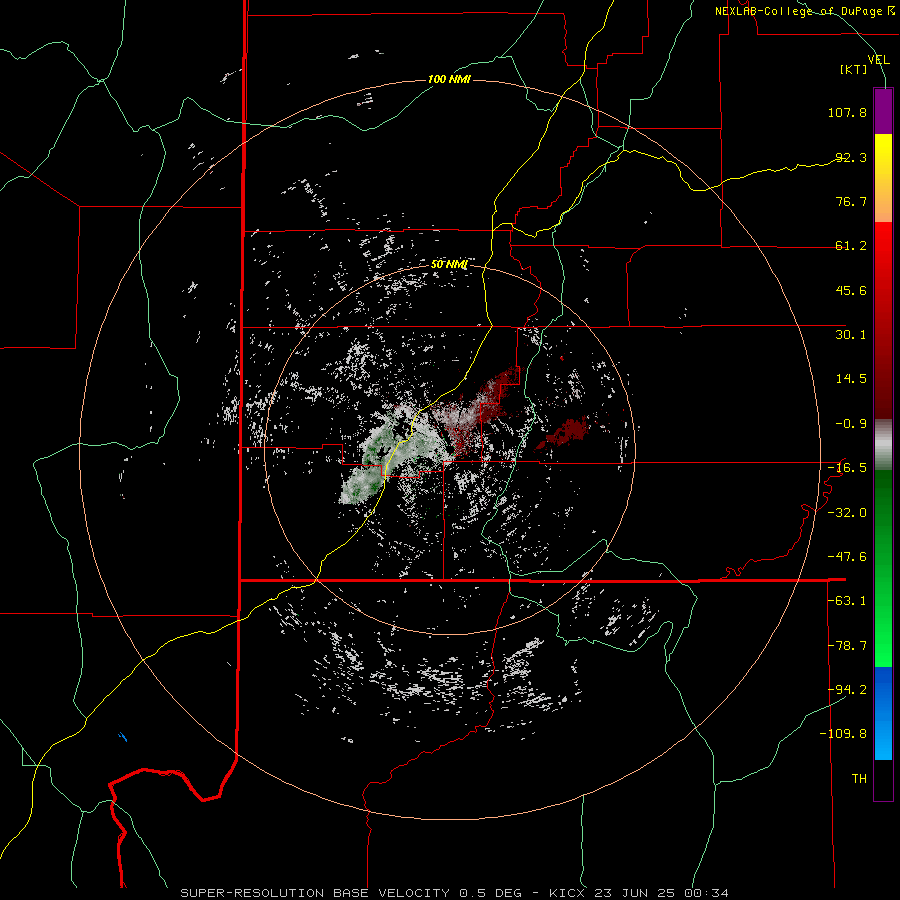Click the [KT] units label
The height and width of the screenshot is (900, 900).
[x=854, y=69]
